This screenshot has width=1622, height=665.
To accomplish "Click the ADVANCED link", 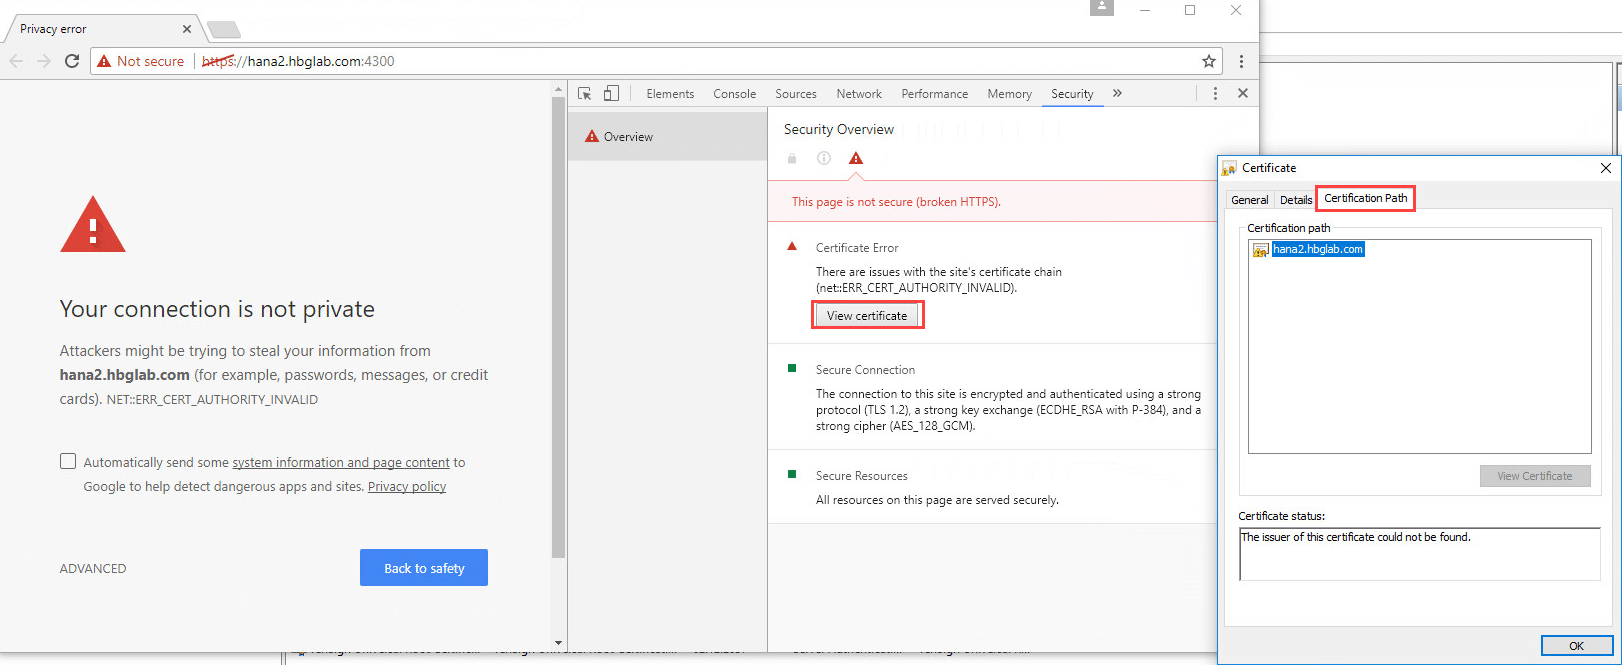I will (x=93, y=569).
